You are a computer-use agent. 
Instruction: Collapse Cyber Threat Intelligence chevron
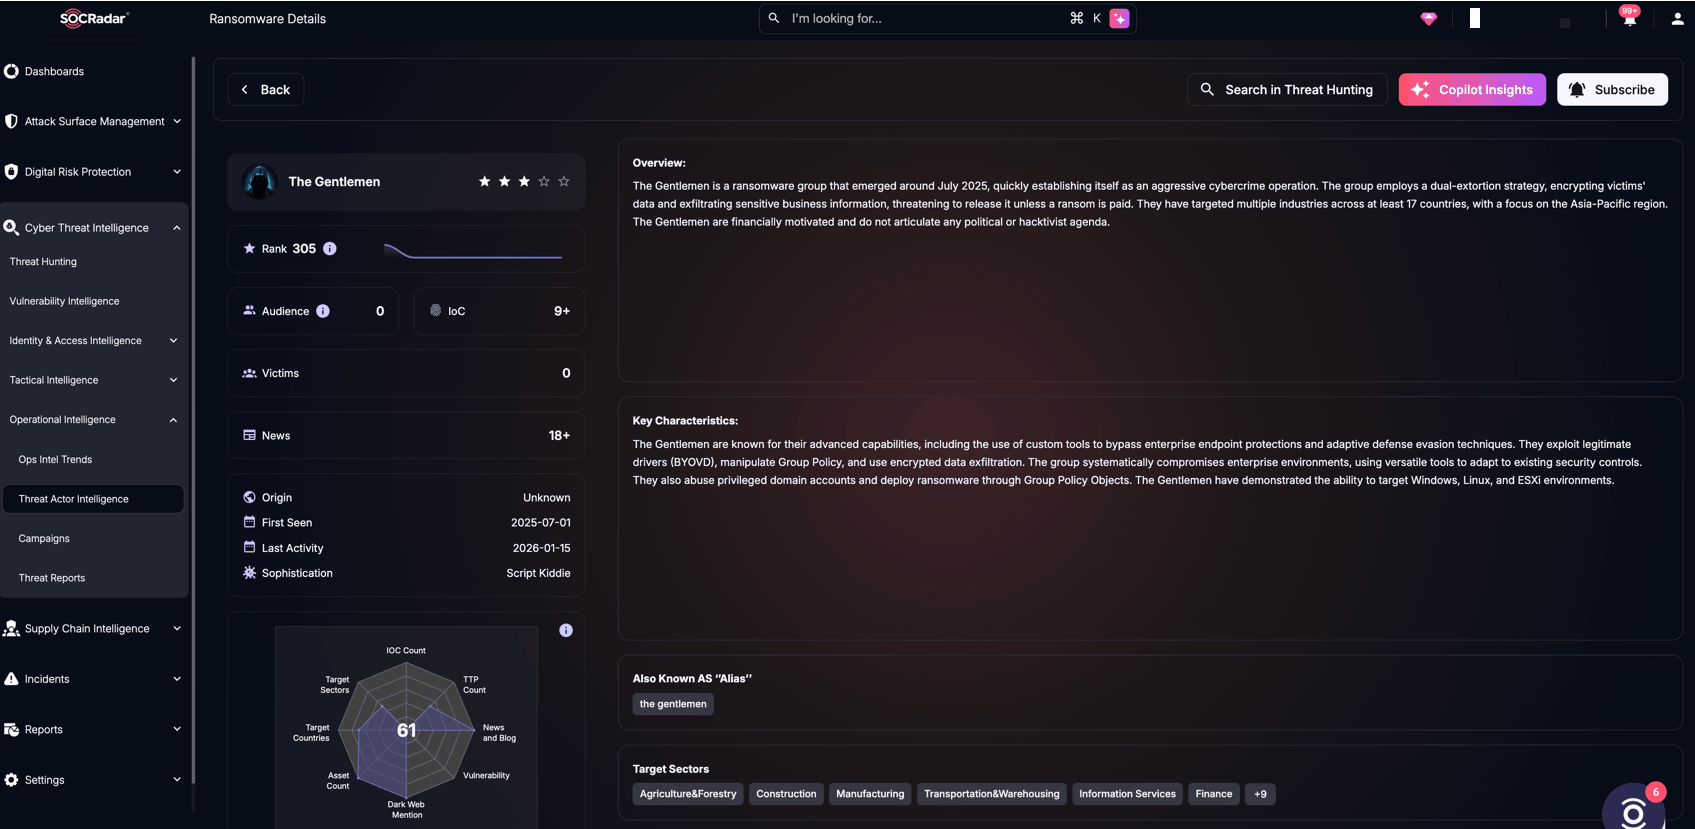coord(177,228)
